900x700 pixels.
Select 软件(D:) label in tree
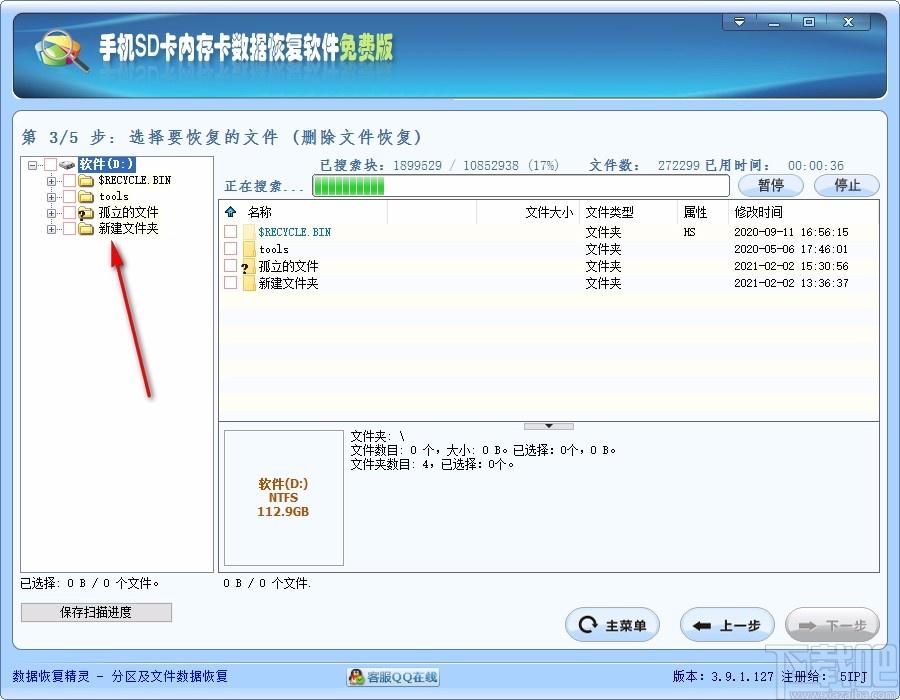107,165
